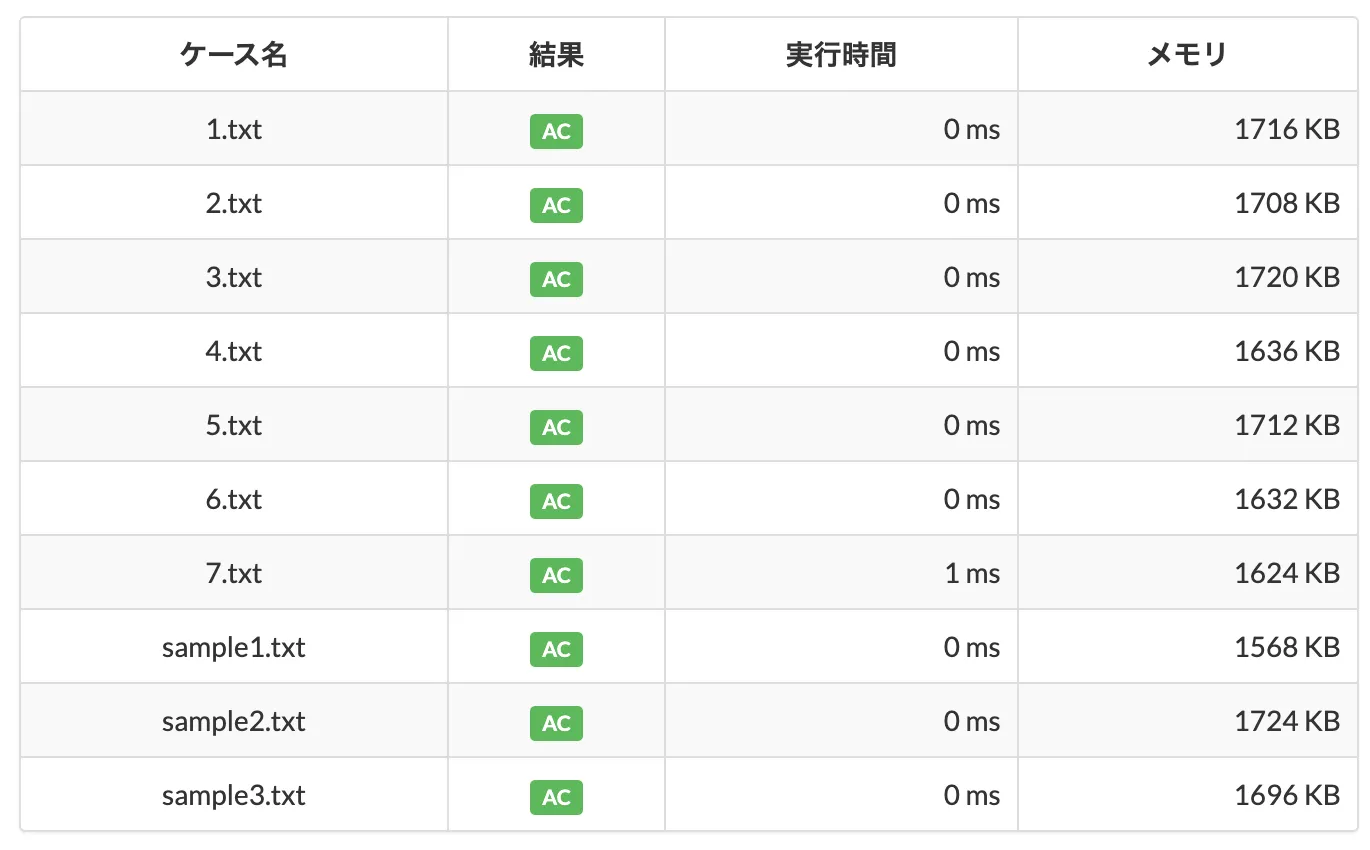Screen dimensions: 1370x850
Task: Click the AC badge for 1.txt
Action: pyautogui.click(x=556, y=131)
